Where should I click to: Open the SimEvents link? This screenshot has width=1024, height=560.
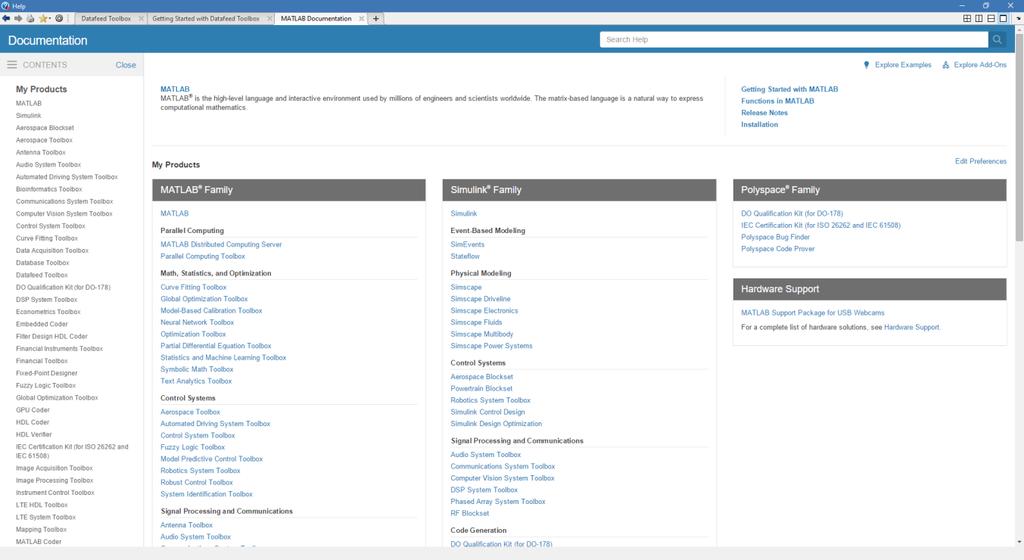pos(468,245)
